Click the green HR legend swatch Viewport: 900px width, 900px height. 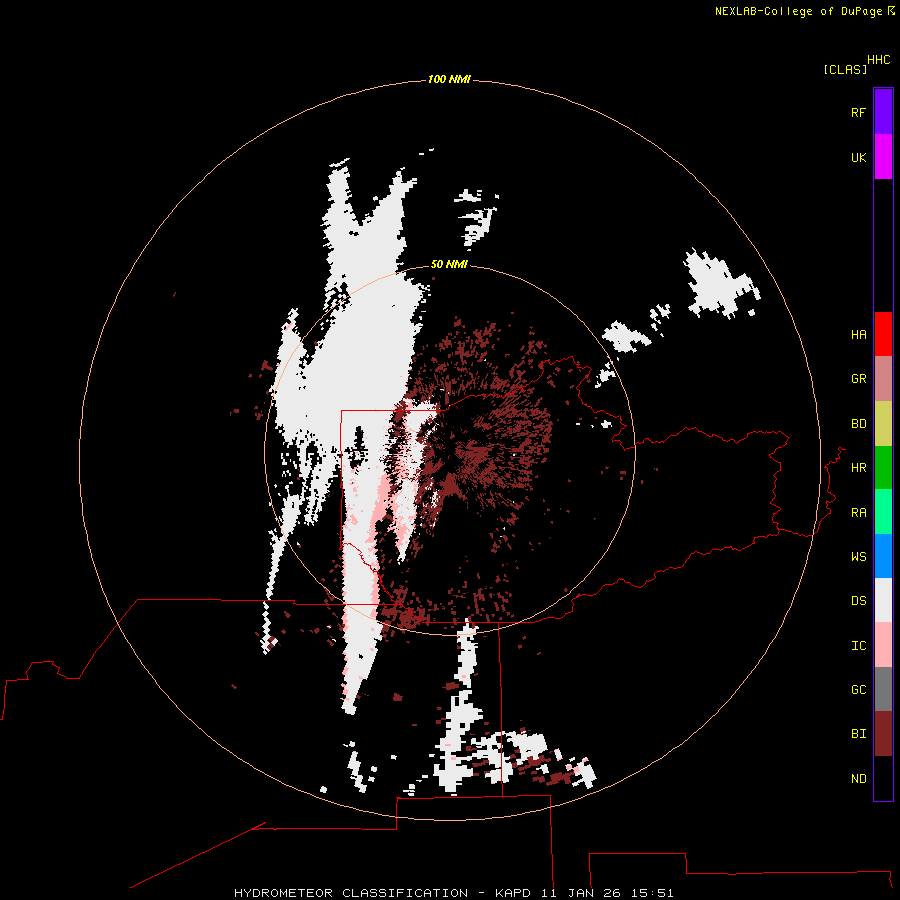pos(883,468)
